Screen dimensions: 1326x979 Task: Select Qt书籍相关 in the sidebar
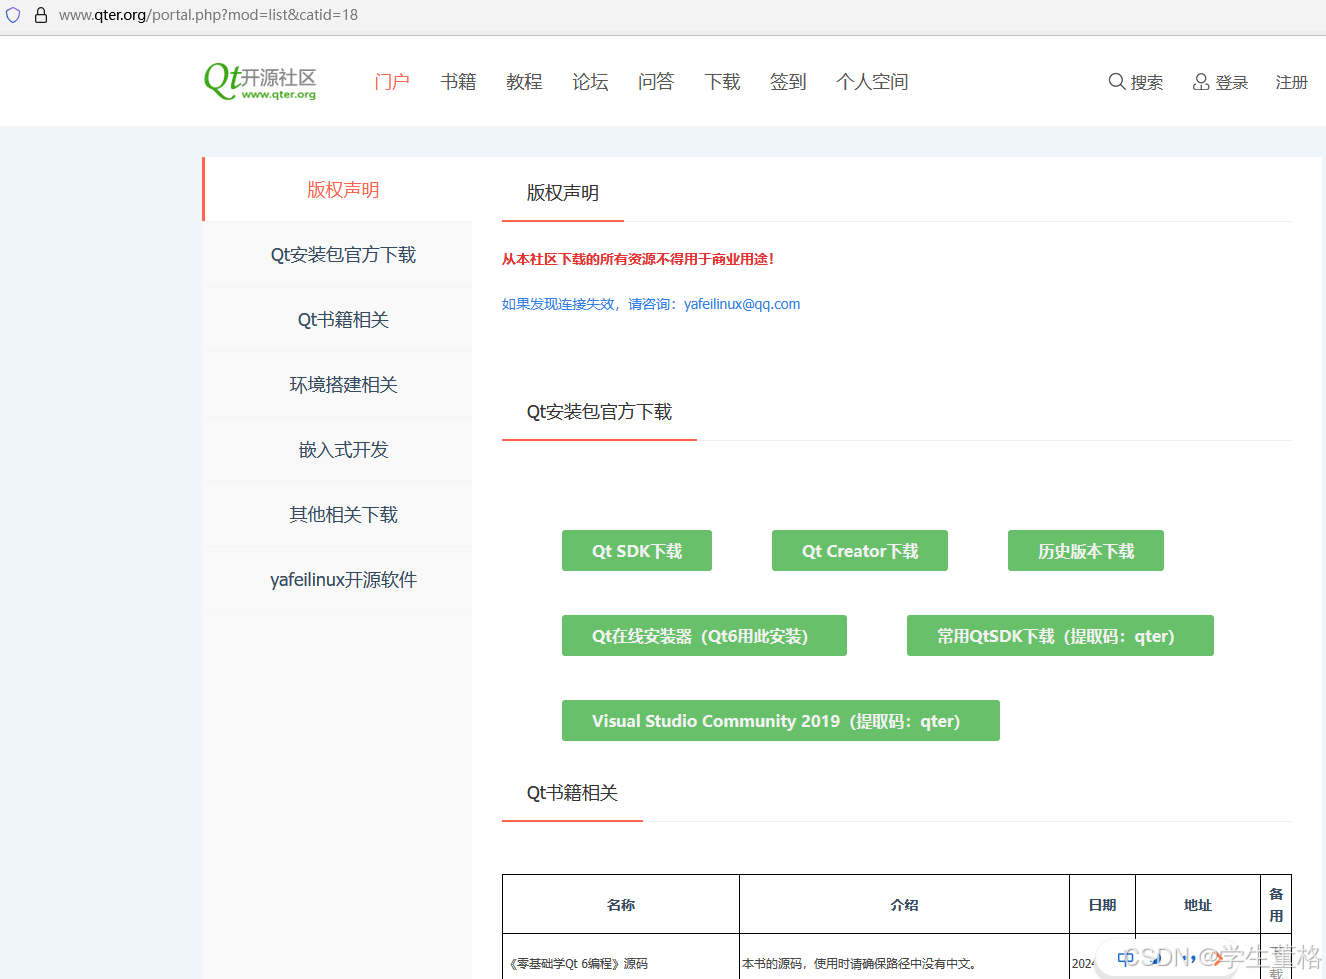(337, 319)
